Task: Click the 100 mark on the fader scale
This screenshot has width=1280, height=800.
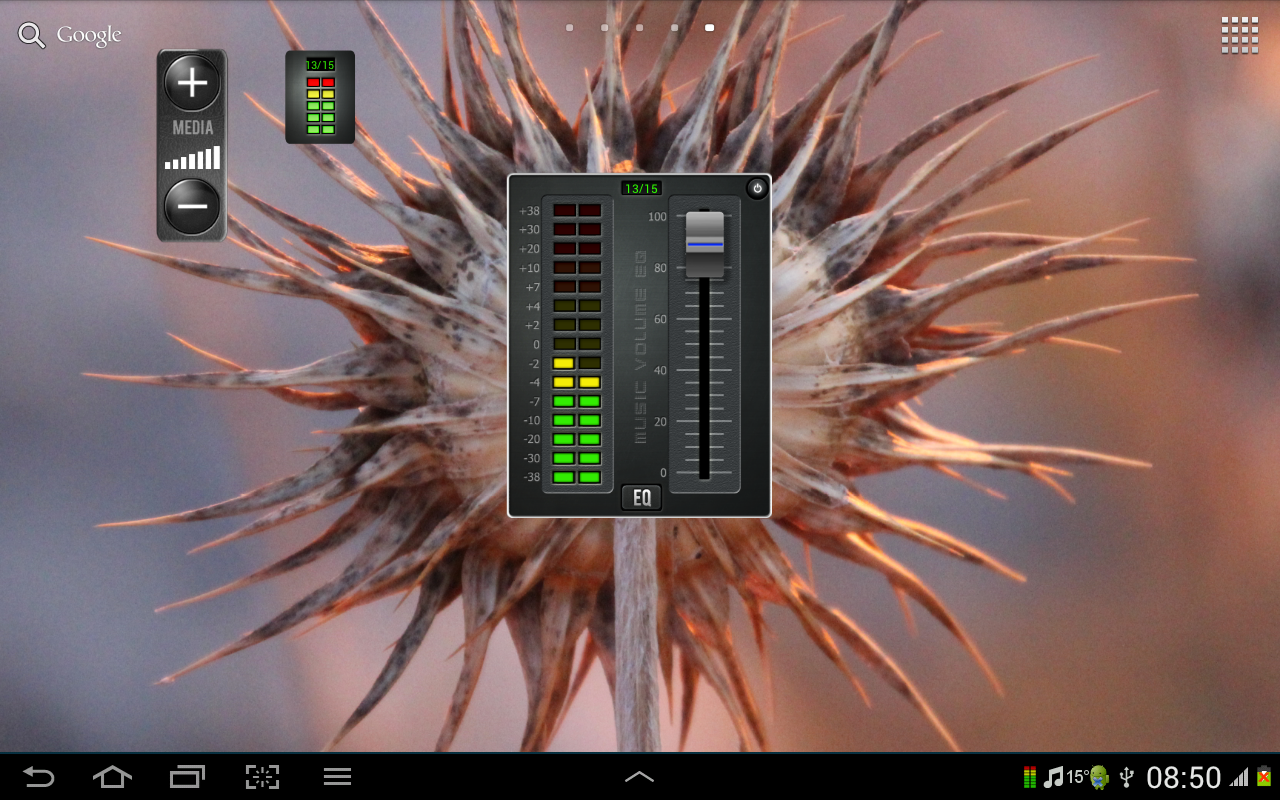Action: point(657,217)
